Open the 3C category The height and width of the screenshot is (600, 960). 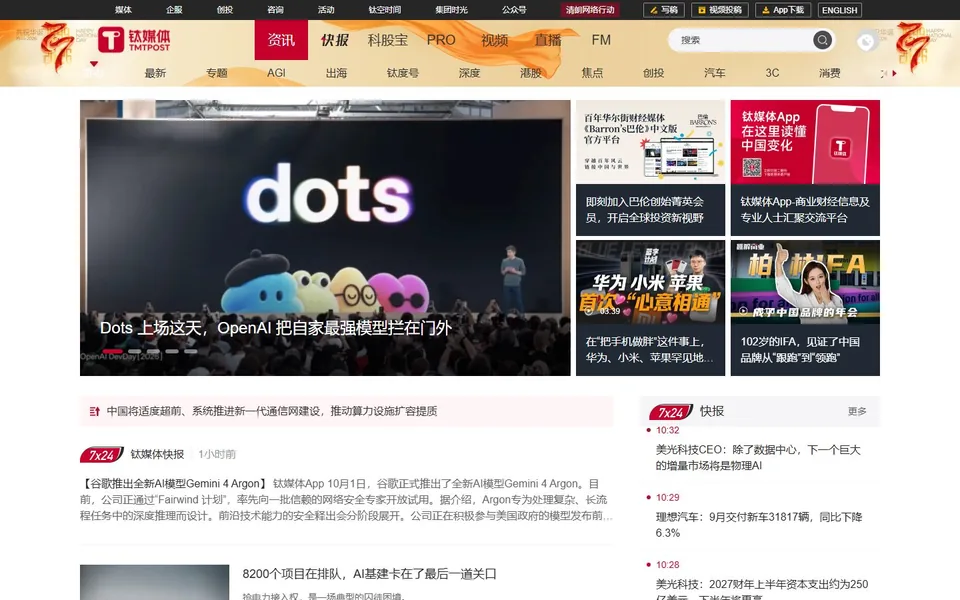tap(772, 73)
